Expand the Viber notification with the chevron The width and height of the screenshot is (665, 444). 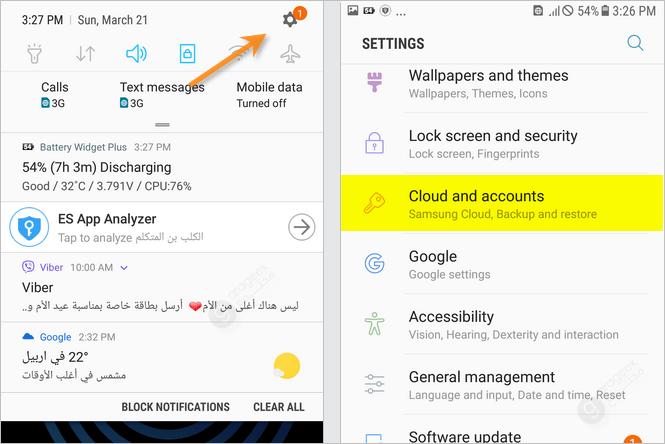124,268
